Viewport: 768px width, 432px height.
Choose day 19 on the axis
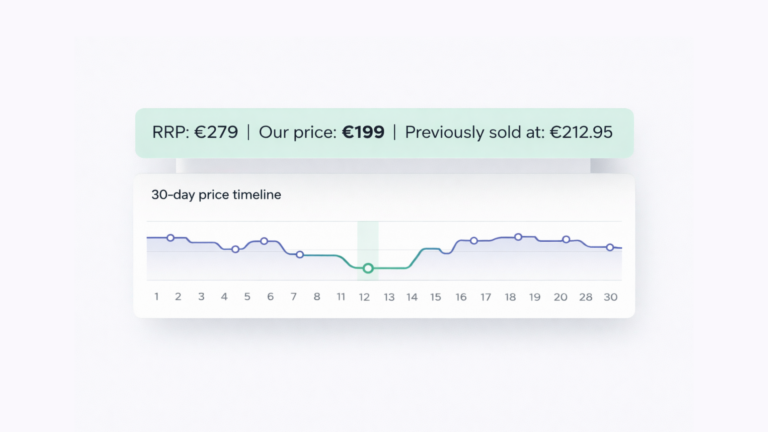(x=535, y=297)
